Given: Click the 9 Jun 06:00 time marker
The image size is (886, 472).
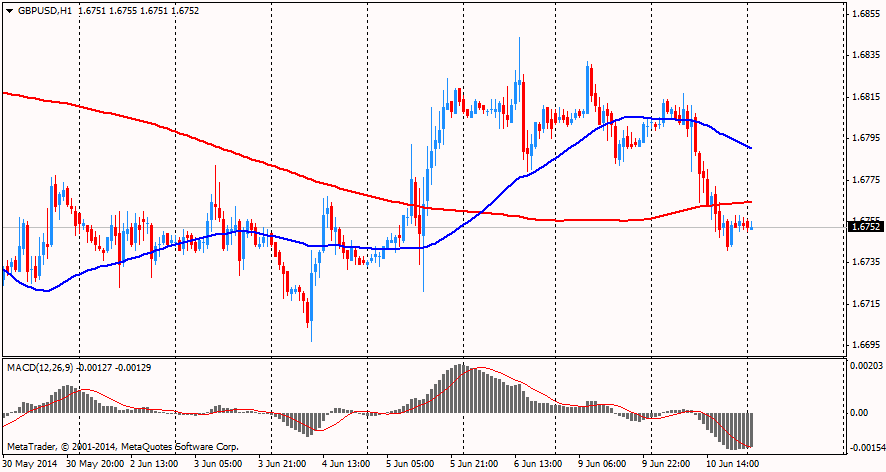Looking at the screenshot, I should pyautogui.click(x=600, y=464).
